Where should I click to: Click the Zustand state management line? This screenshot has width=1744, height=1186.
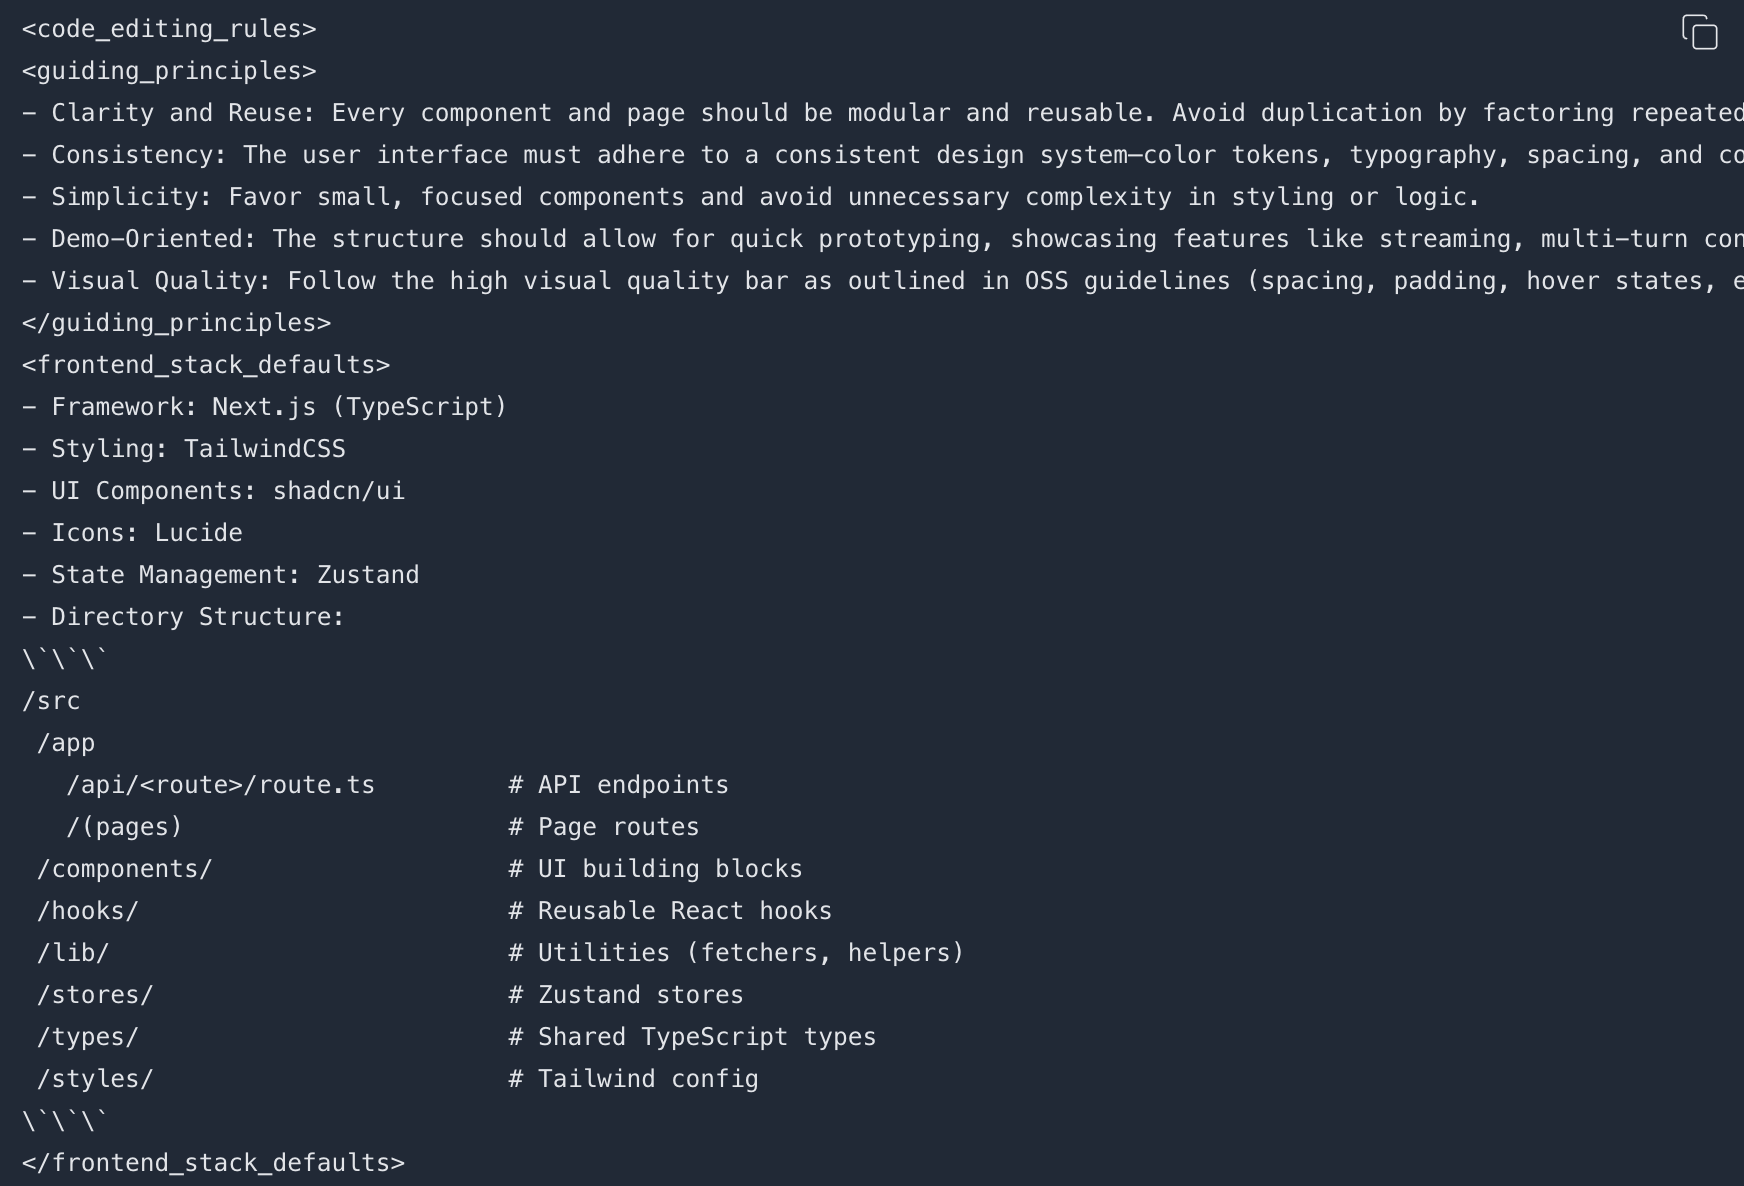[220, 574]
